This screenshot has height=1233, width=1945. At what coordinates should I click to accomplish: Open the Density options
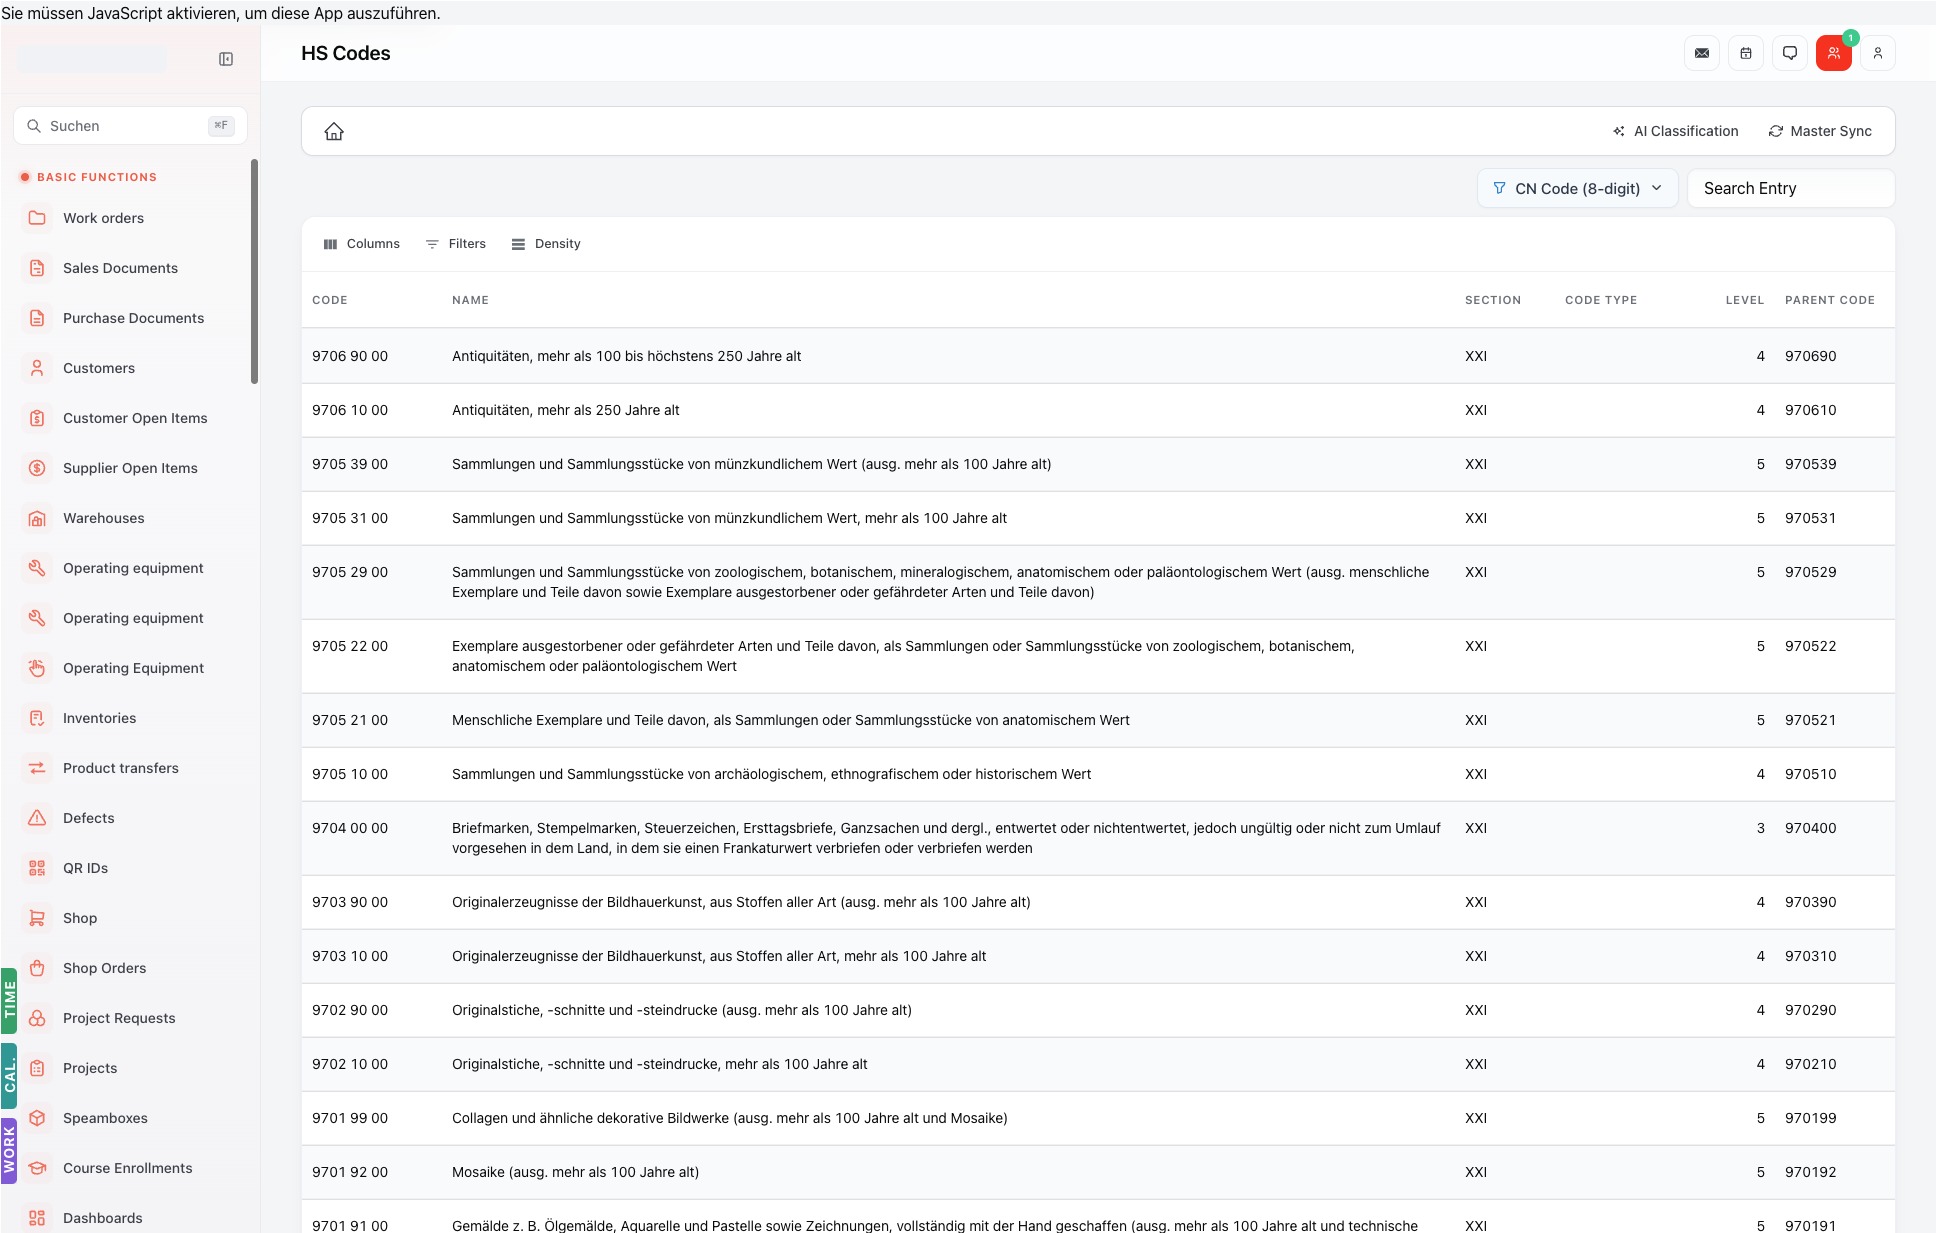pyautogui.click(x=546, y=244)
